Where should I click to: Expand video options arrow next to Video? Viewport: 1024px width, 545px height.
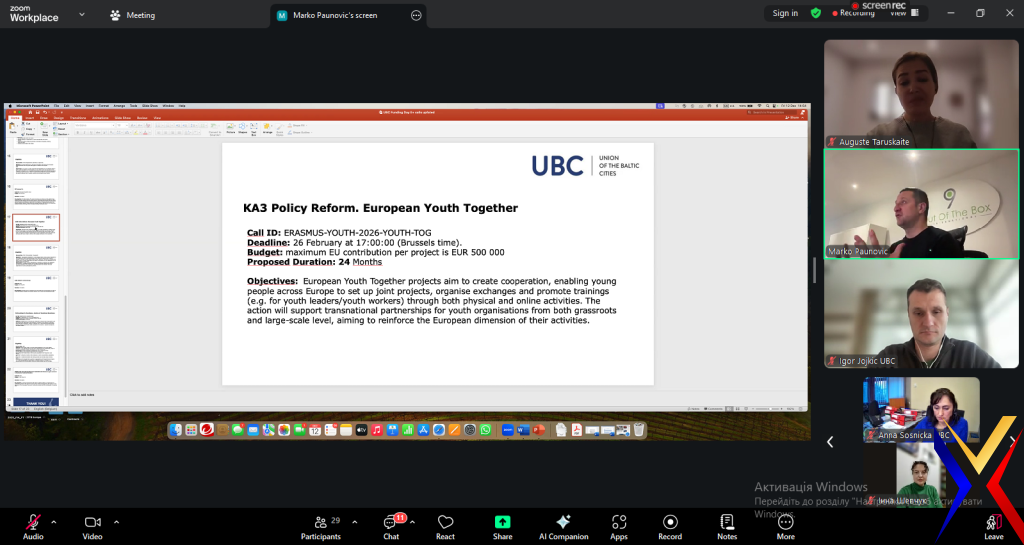116,522
